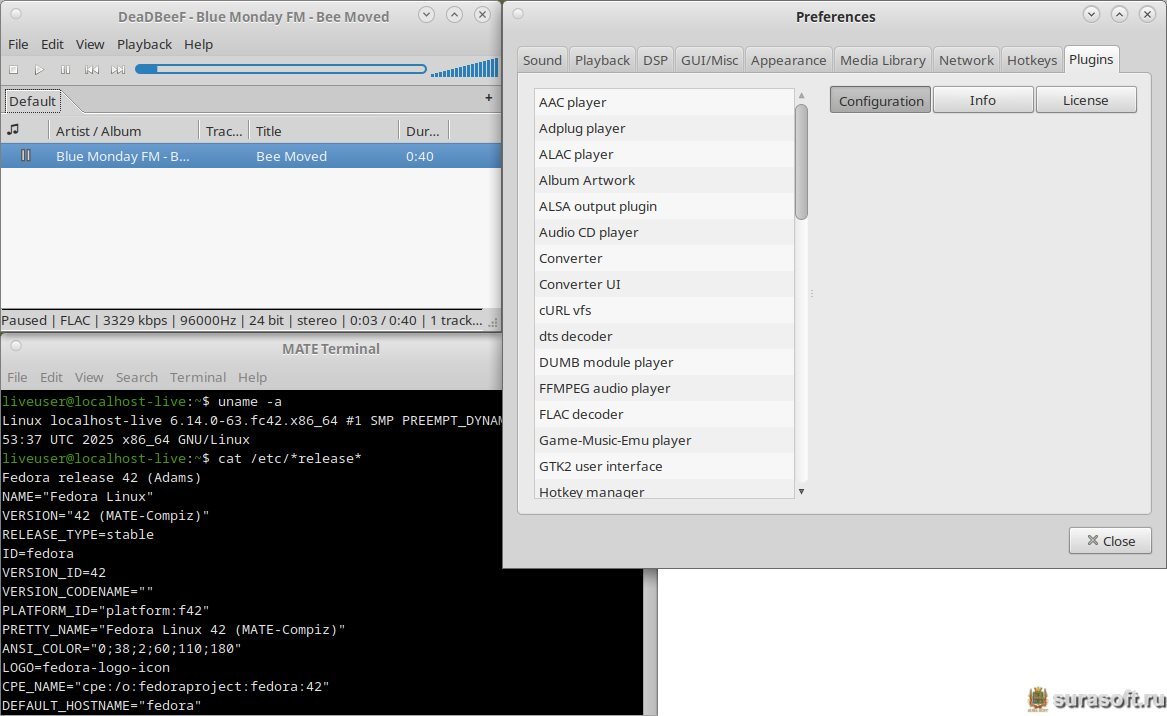Click the plugin list scroll-down arrow

(x=802, y=491)
